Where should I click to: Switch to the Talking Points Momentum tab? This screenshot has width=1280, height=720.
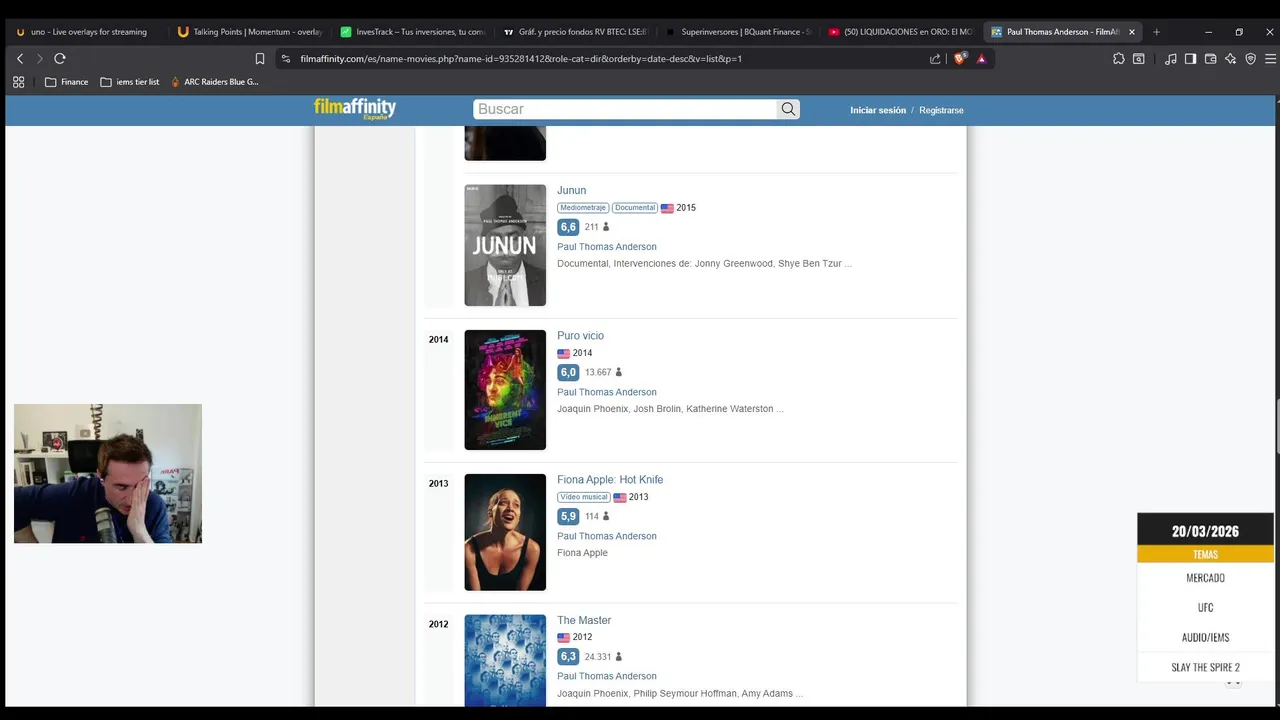250,32
